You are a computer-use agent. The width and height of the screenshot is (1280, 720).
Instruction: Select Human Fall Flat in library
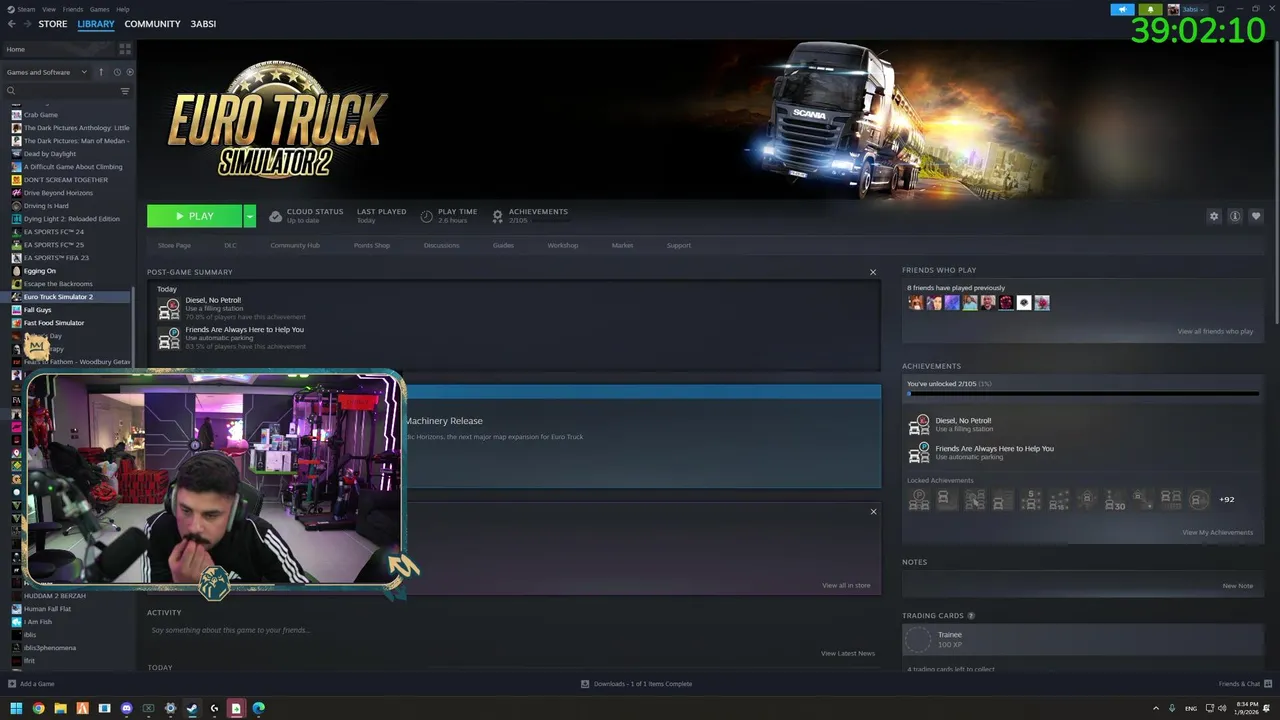click(x=47, y=609)
